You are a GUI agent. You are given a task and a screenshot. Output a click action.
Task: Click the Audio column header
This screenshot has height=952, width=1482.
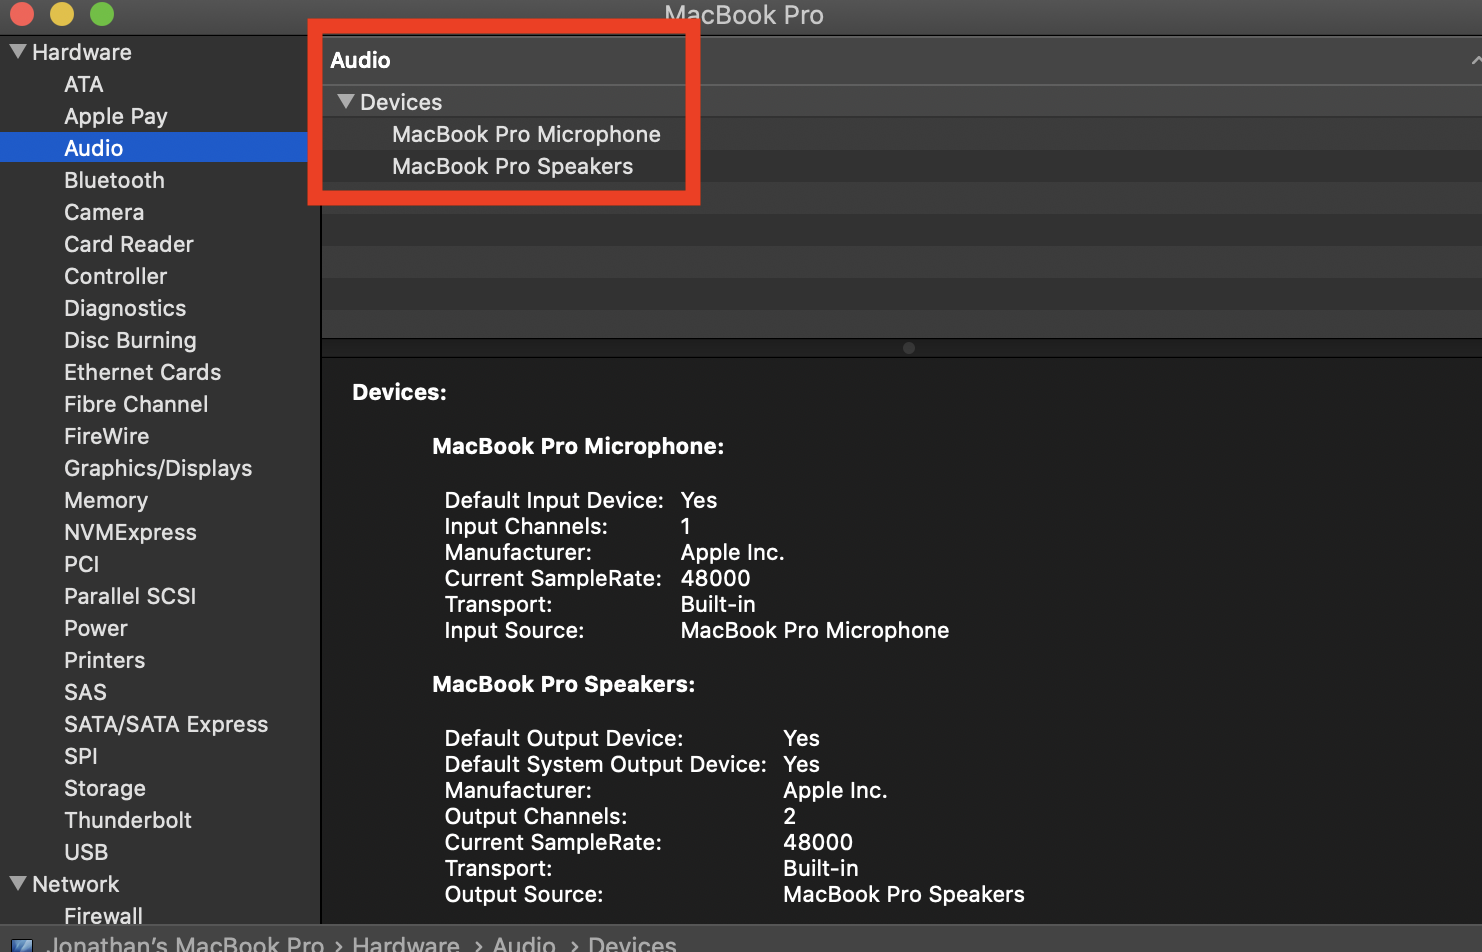[360, 60]
